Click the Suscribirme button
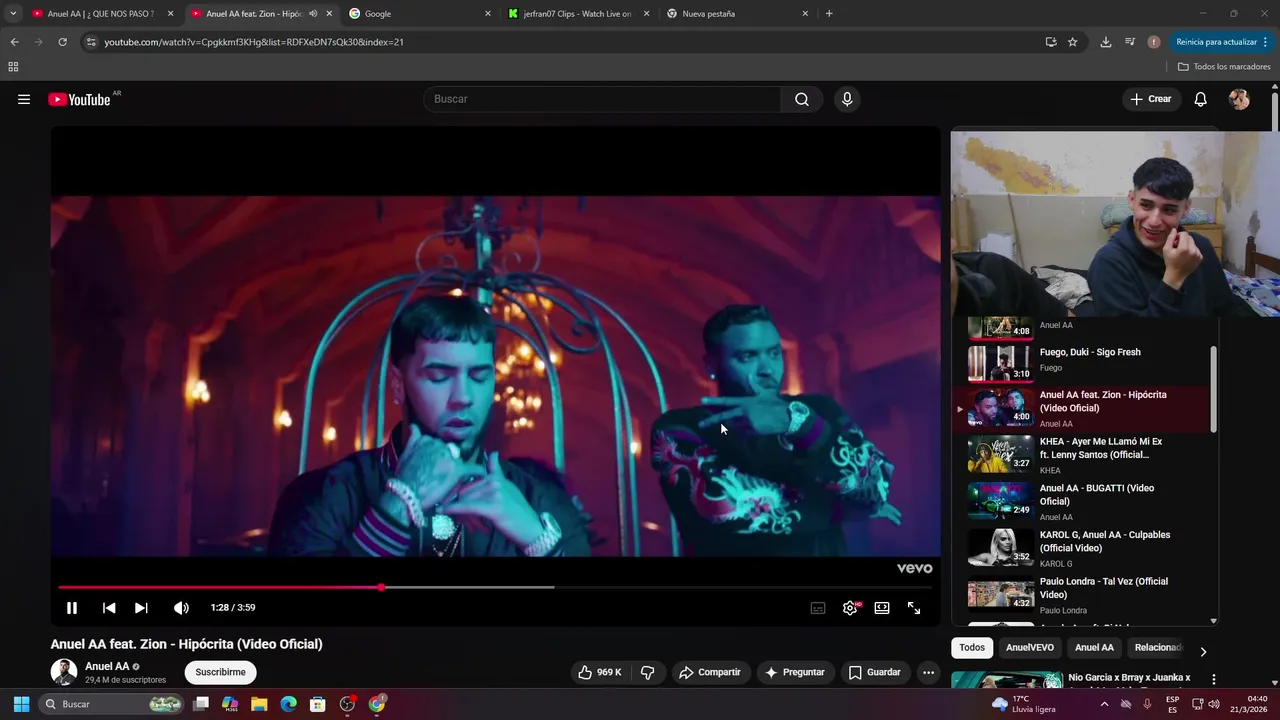This screenshot has height=720, width=1280. pyautogui.click(x=220, y=672)
